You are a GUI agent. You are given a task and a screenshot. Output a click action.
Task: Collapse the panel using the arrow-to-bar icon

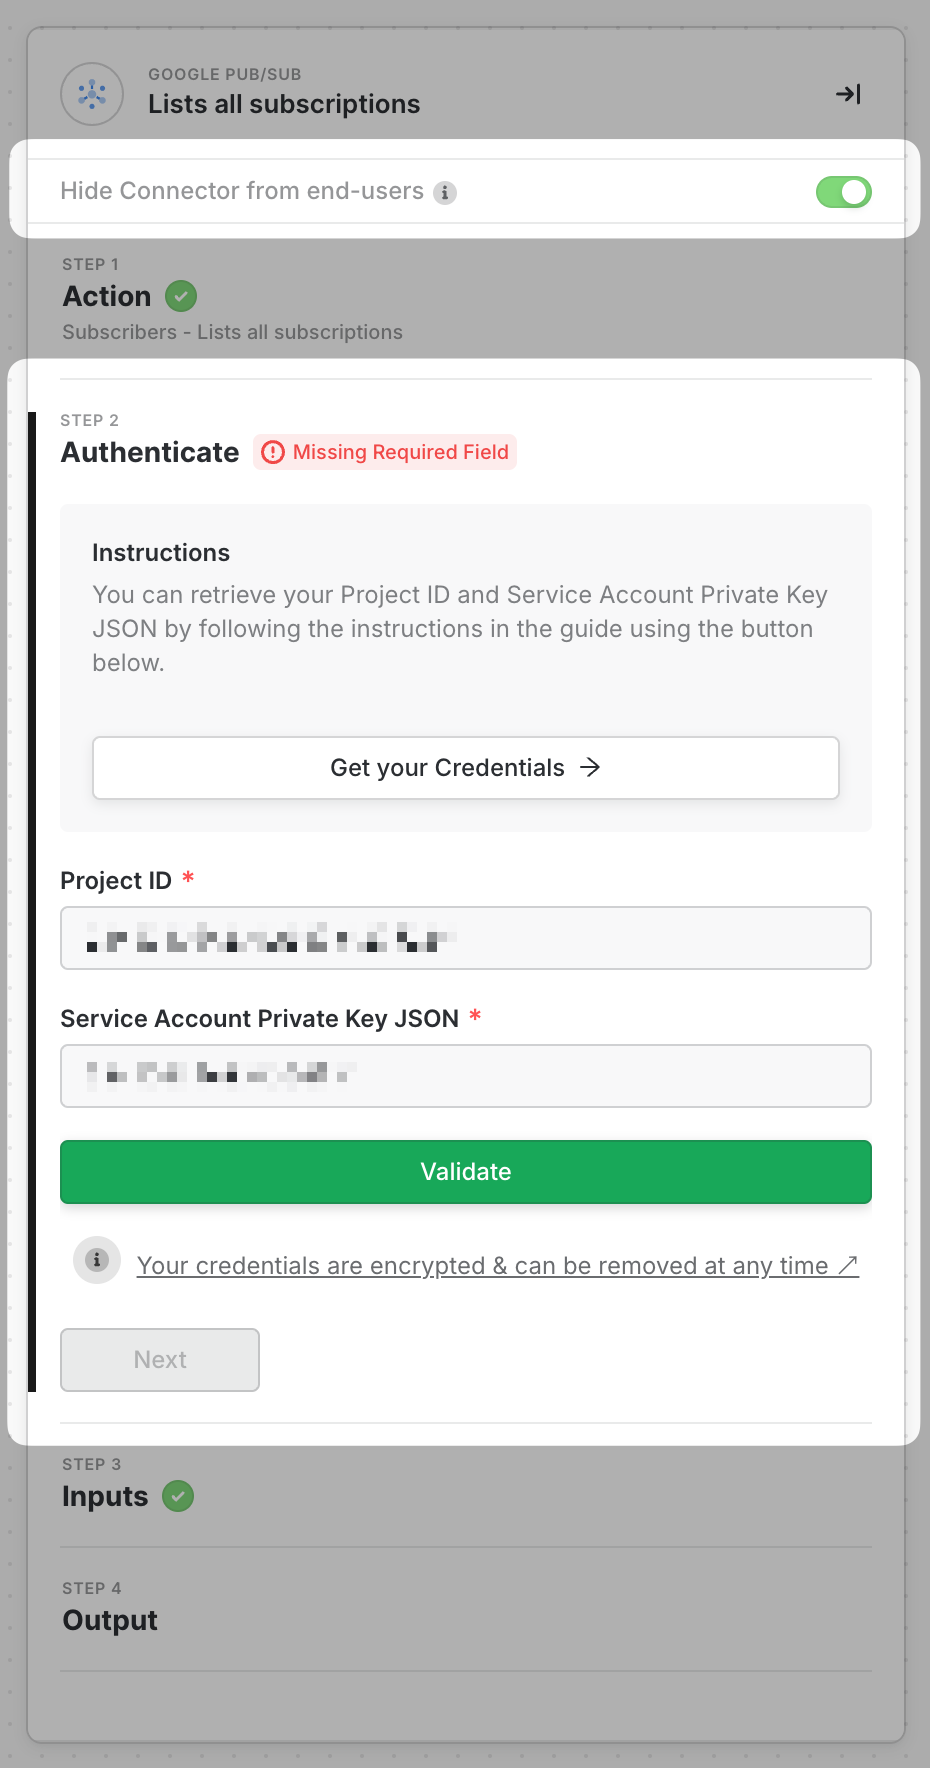848,94
